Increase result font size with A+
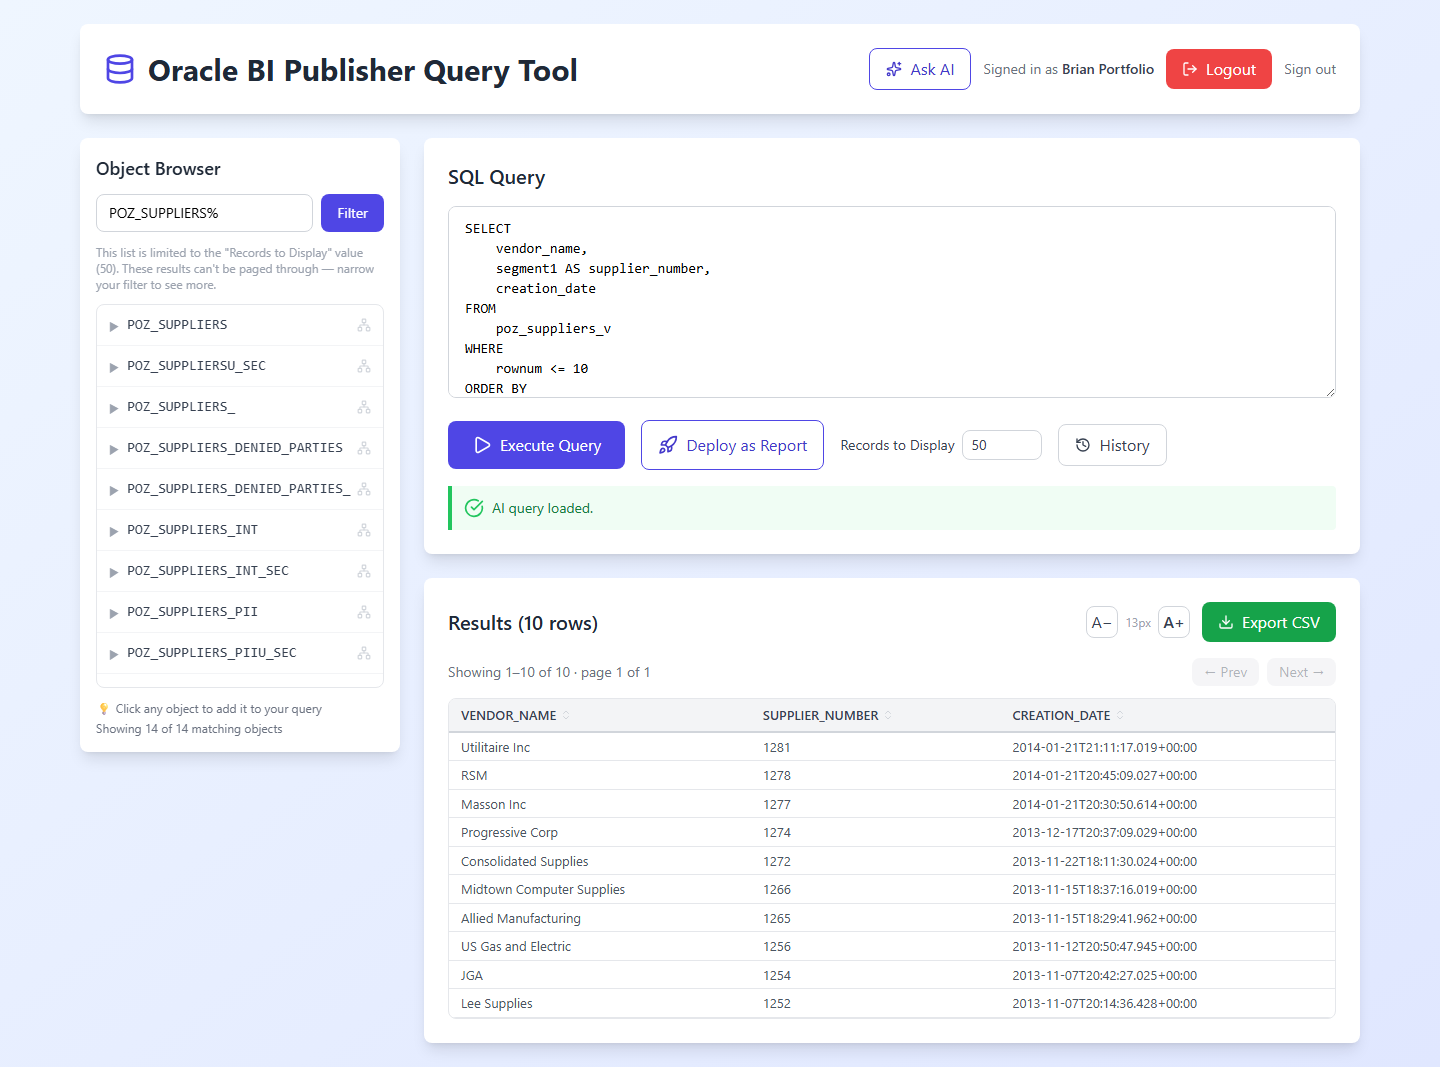This screenshot has height=1067, width=1440. tap(1174, 622)
